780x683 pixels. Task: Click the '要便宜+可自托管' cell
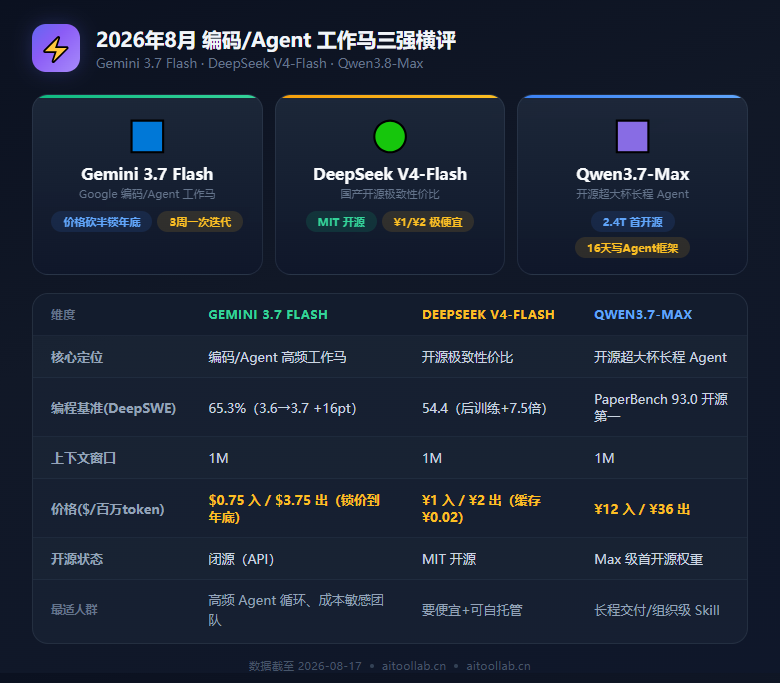(x=472, y=610)
